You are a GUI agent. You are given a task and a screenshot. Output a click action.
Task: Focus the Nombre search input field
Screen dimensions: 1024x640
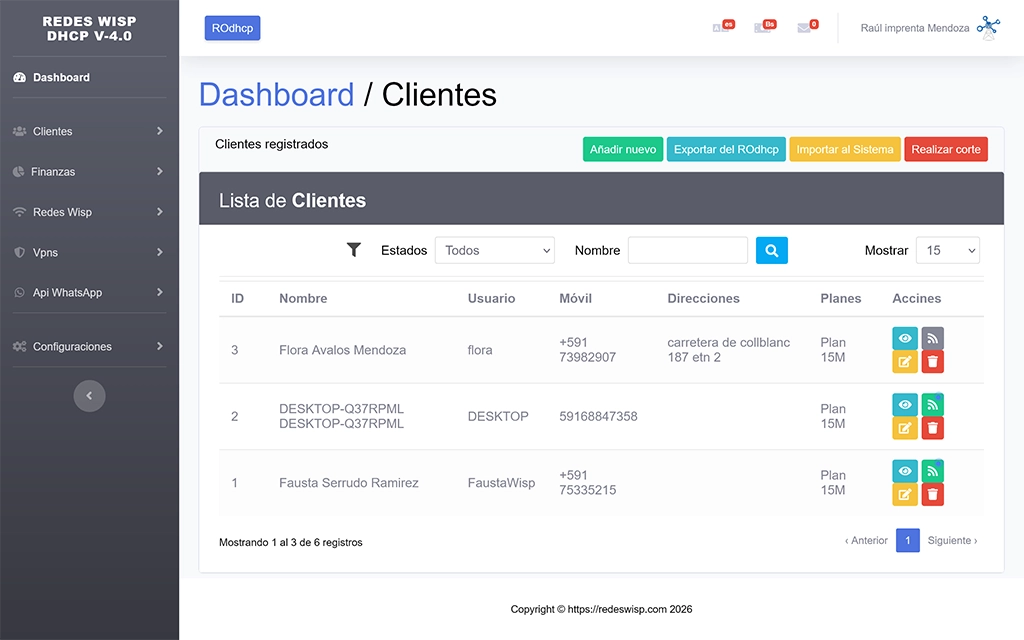[x=687, y=250]
